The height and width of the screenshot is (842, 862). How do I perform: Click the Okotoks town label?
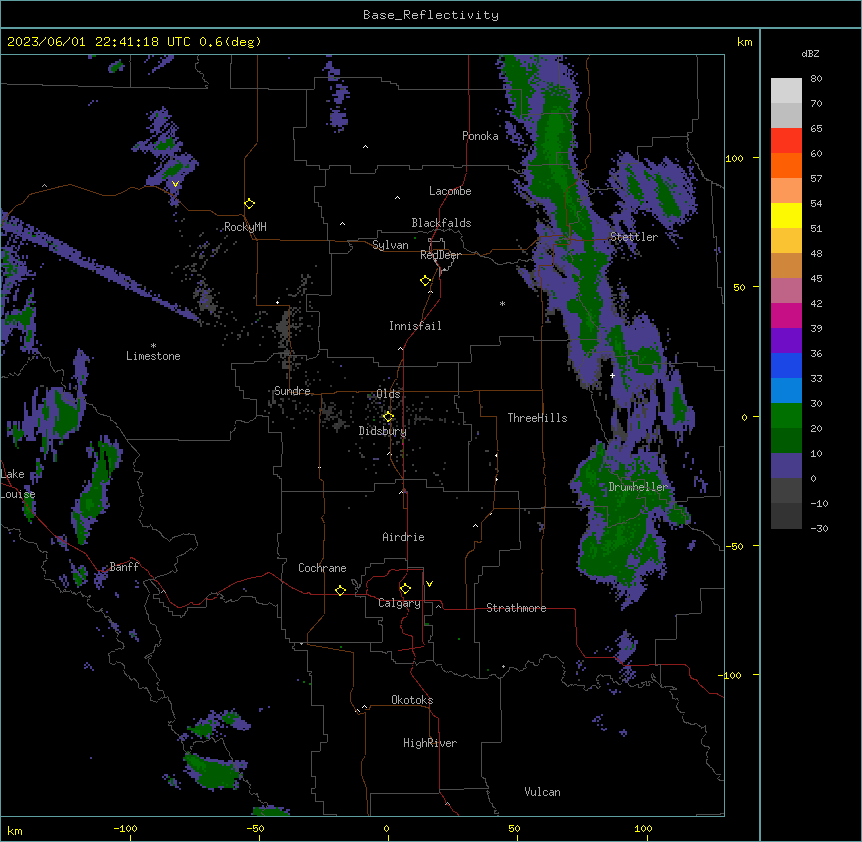pos(412,700)
